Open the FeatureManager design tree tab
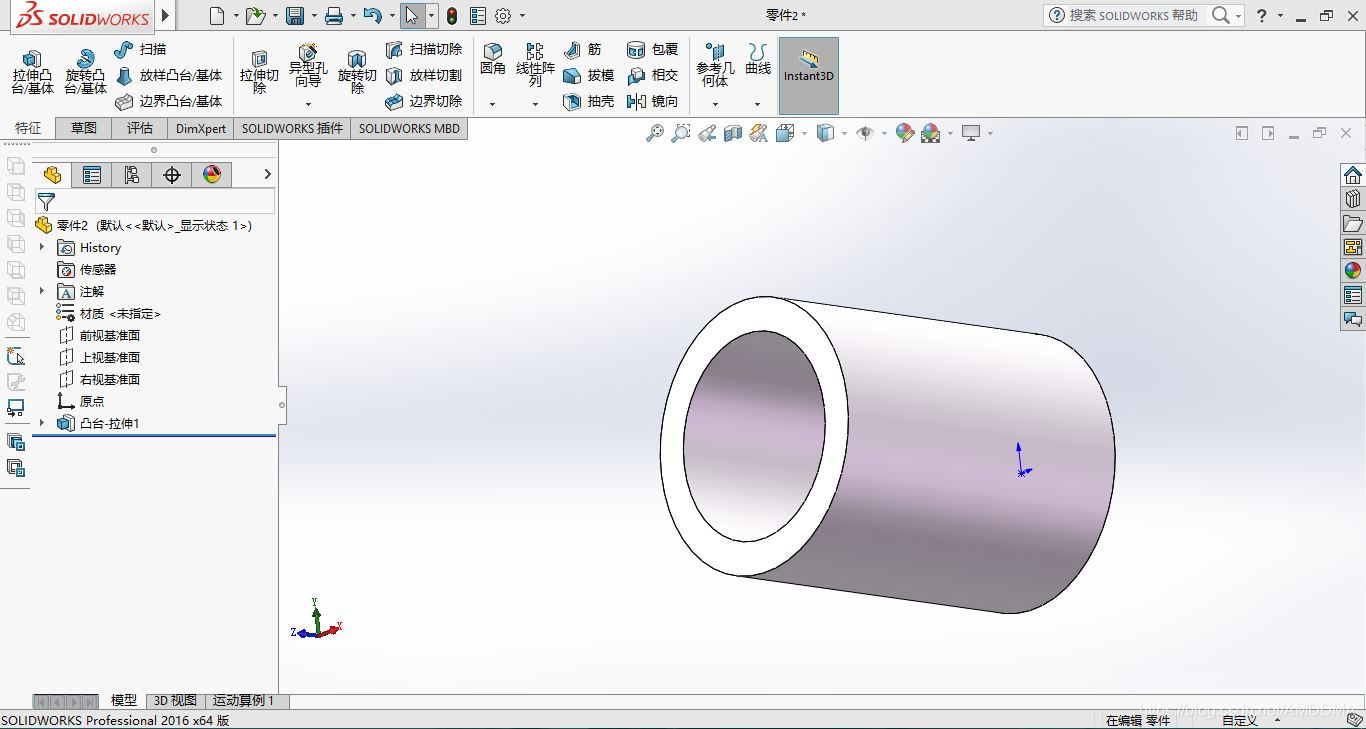Image resolution: width=1366 pixels, height=729 pixels. pos(52,175)
